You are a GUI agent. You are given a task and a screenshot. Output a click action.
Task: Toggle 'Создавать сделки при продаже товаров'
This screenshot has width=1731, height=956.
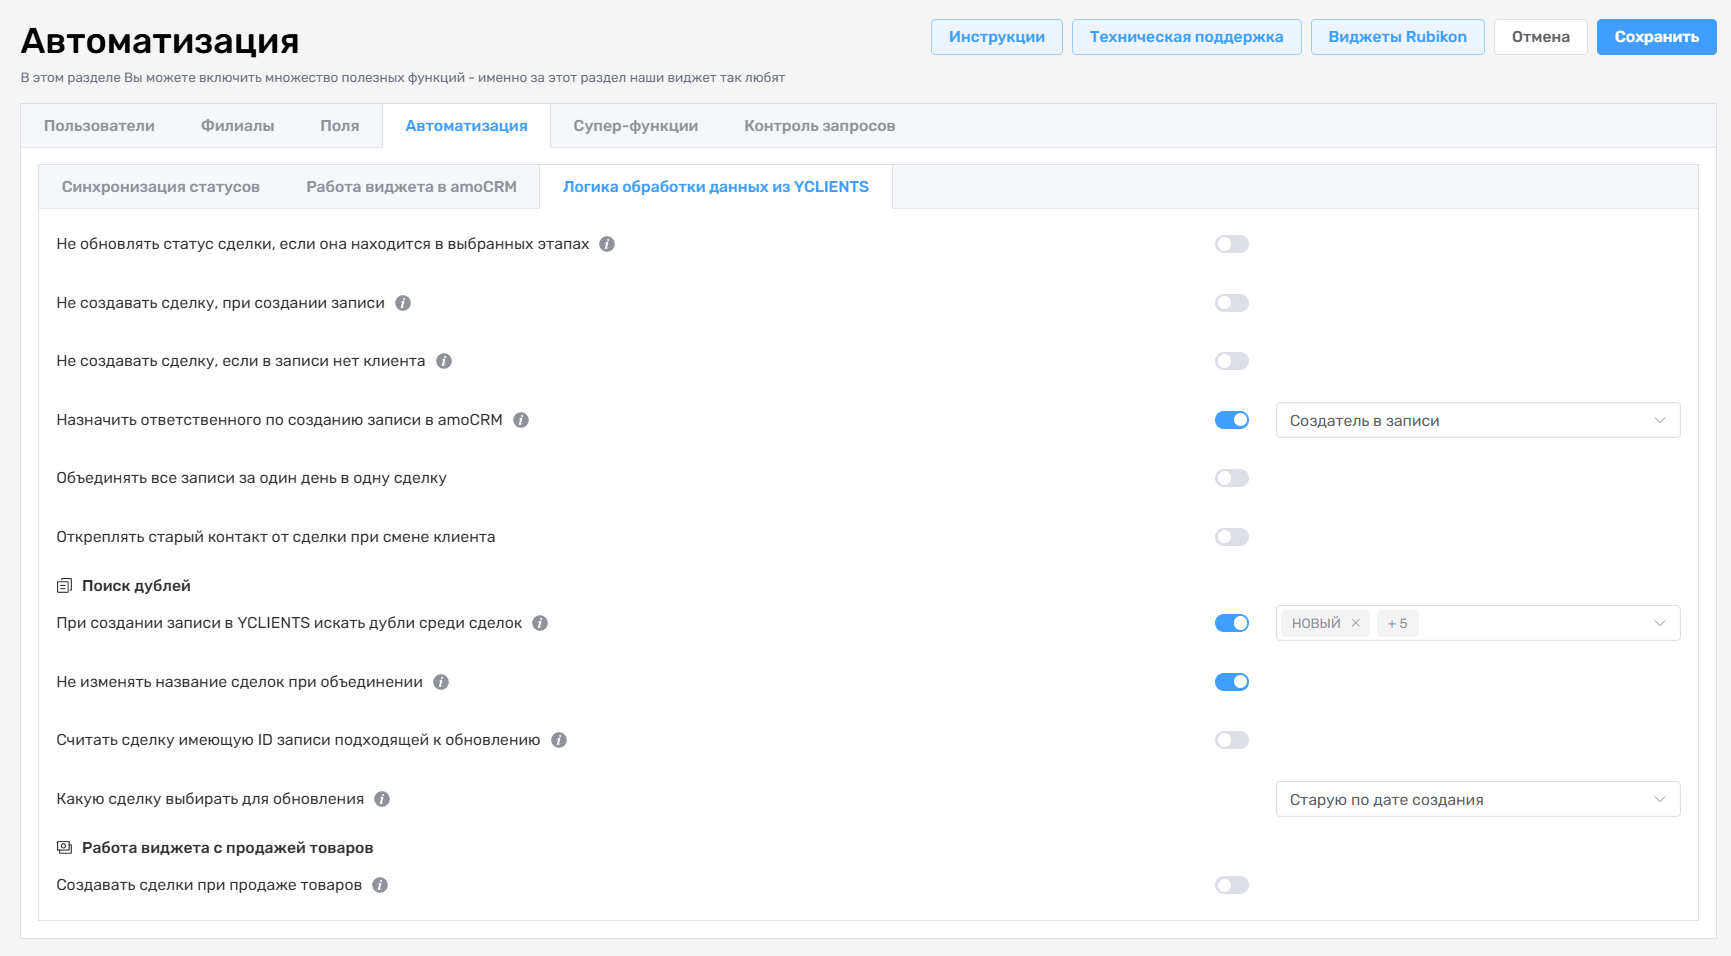[1232, 885]
